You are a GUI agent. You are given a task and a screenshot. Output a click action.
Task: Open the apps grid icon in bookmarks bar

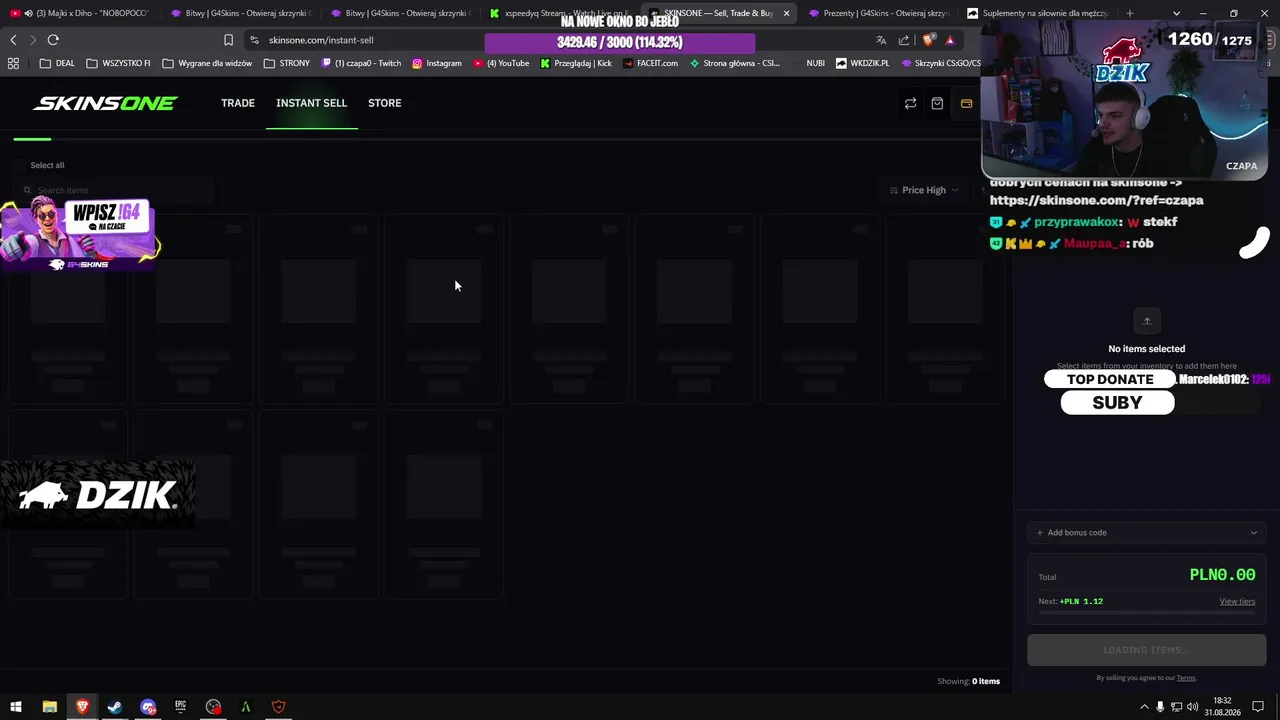[x=13, y=63]
